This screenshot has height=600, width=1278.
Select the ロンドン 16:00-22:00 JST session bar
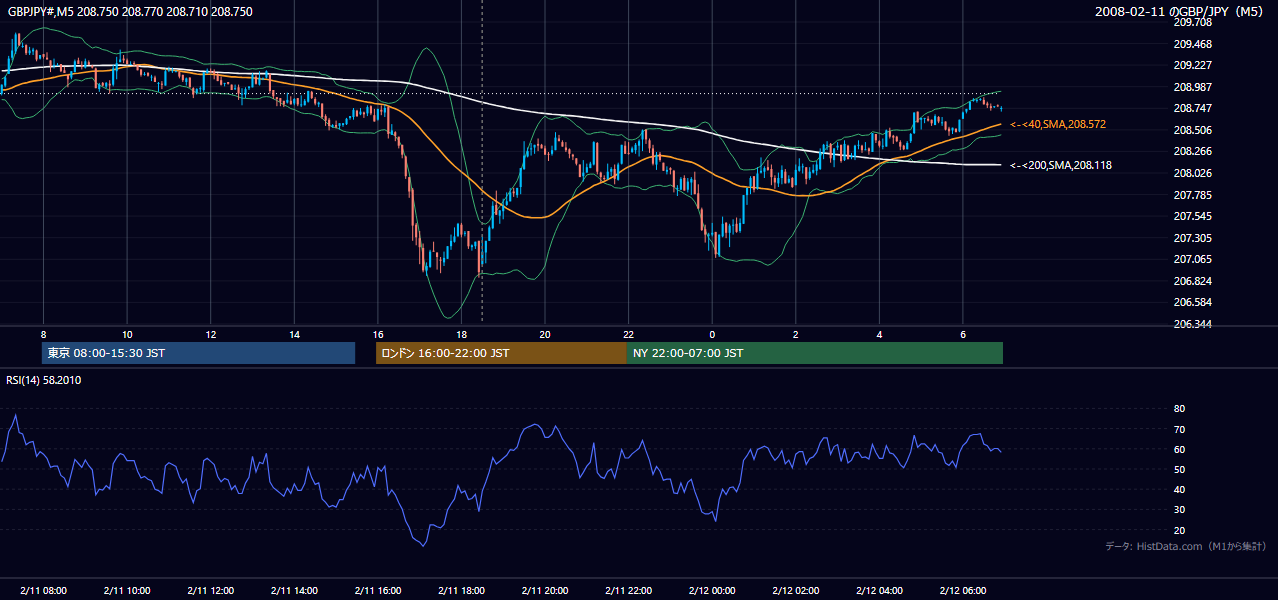click(501, 353)
